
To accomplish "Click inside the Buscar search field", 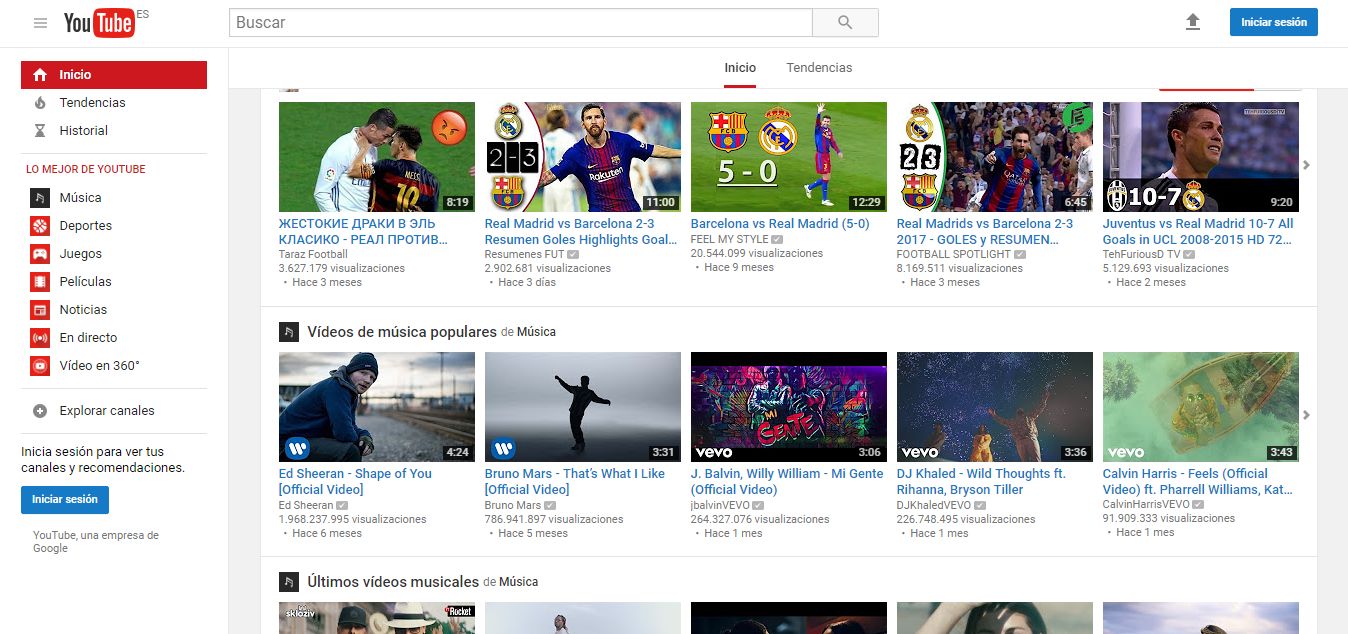I will [x=520, y=23].
